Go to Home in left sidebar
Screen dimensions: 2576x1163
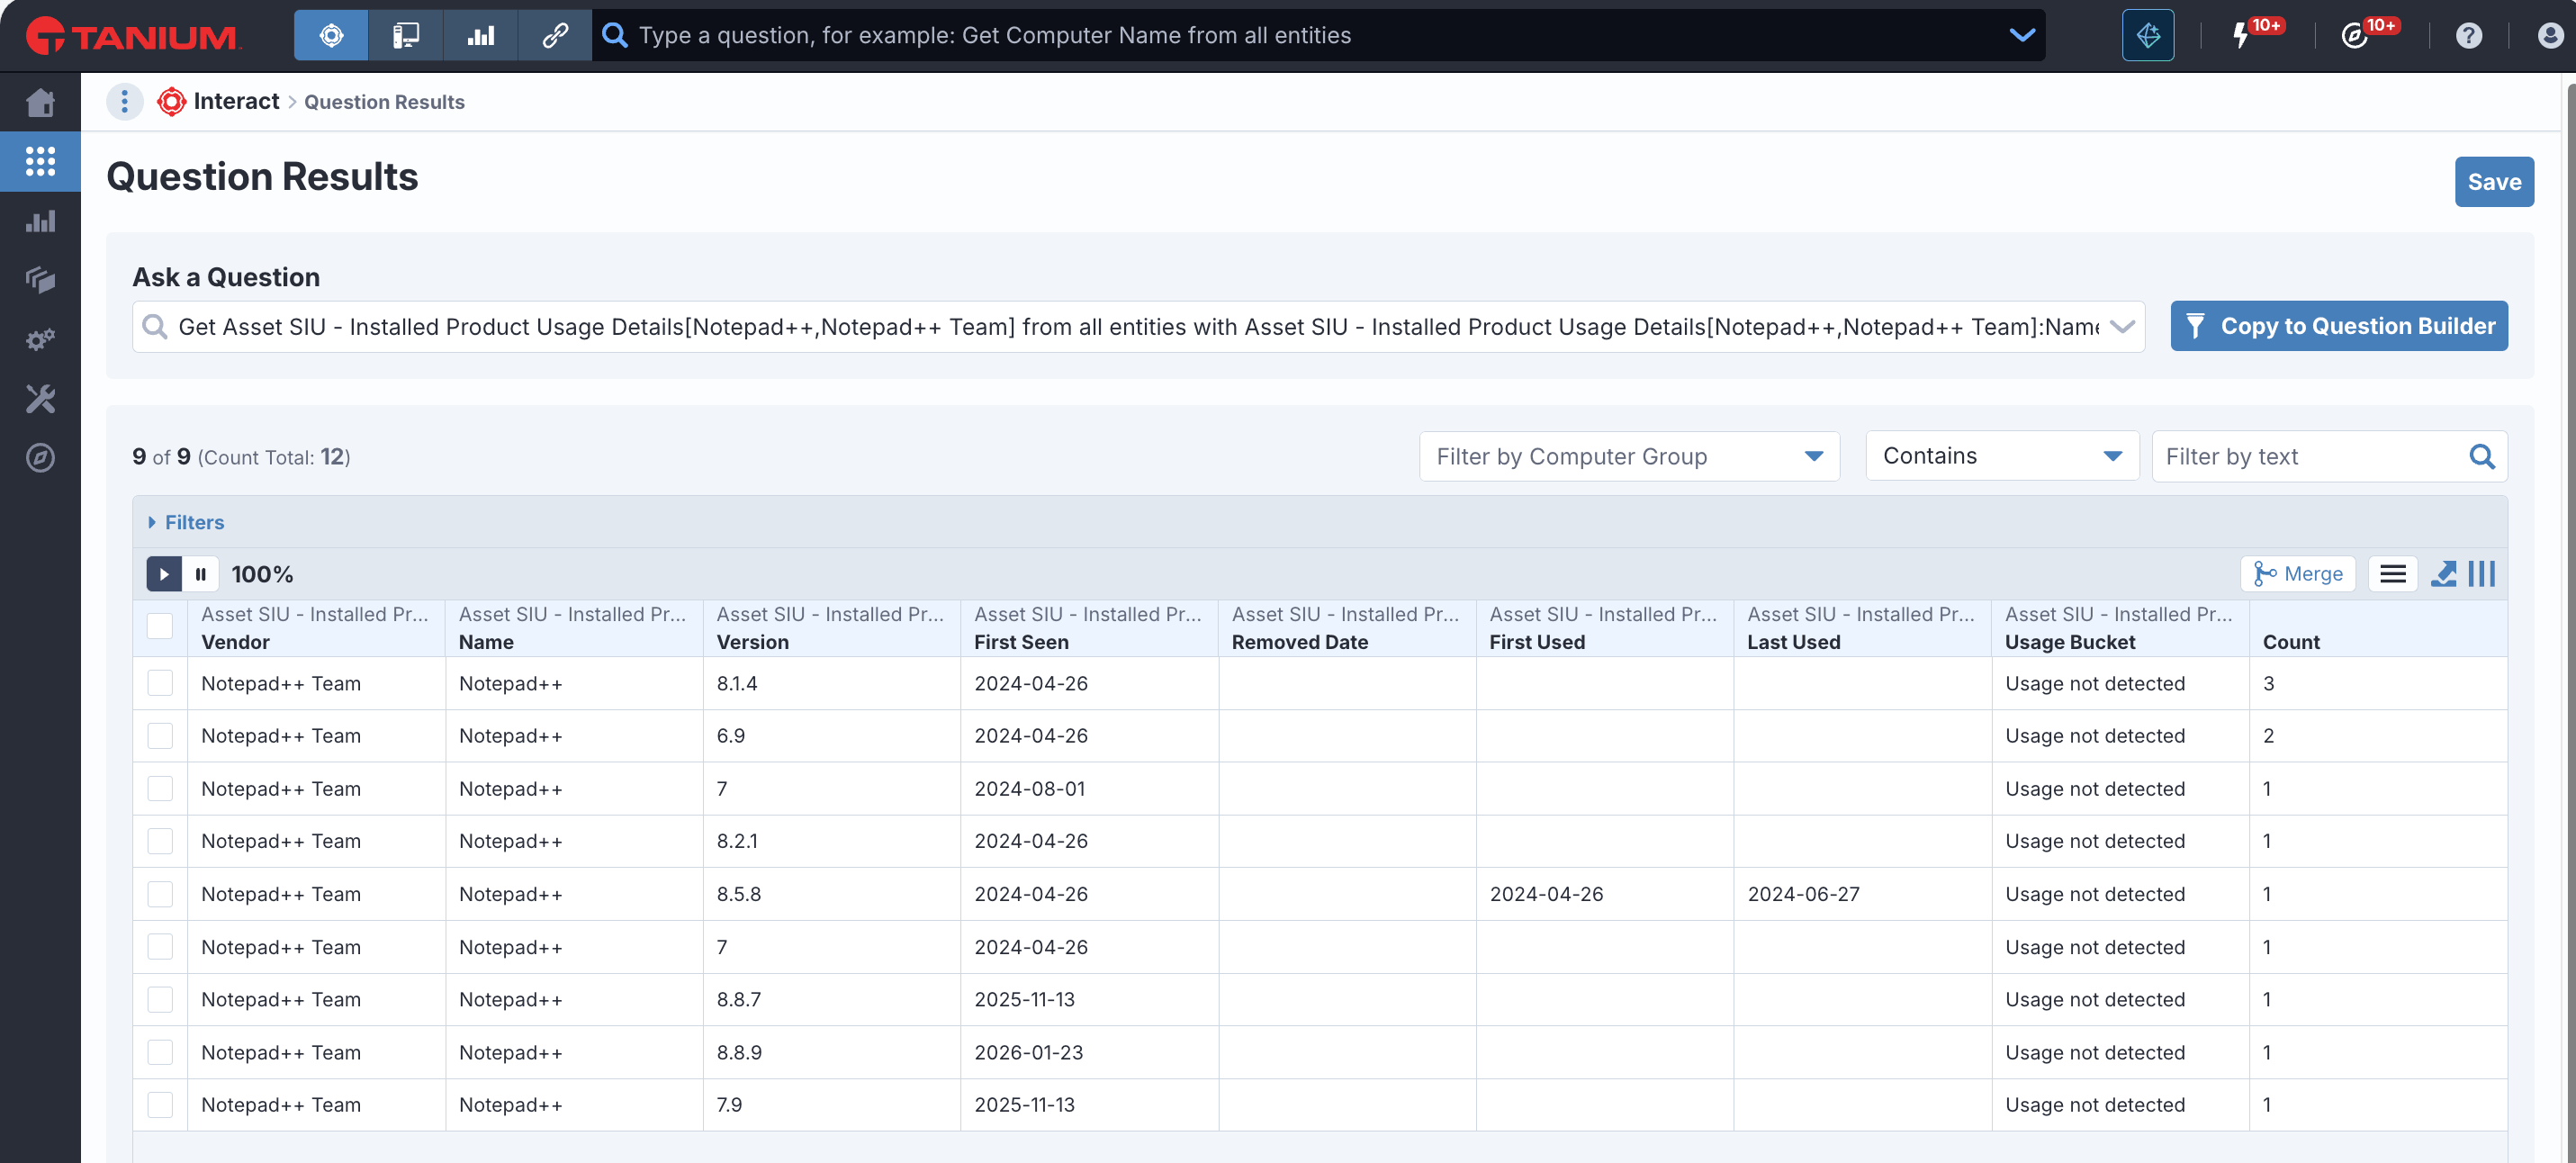click(40, 102)
